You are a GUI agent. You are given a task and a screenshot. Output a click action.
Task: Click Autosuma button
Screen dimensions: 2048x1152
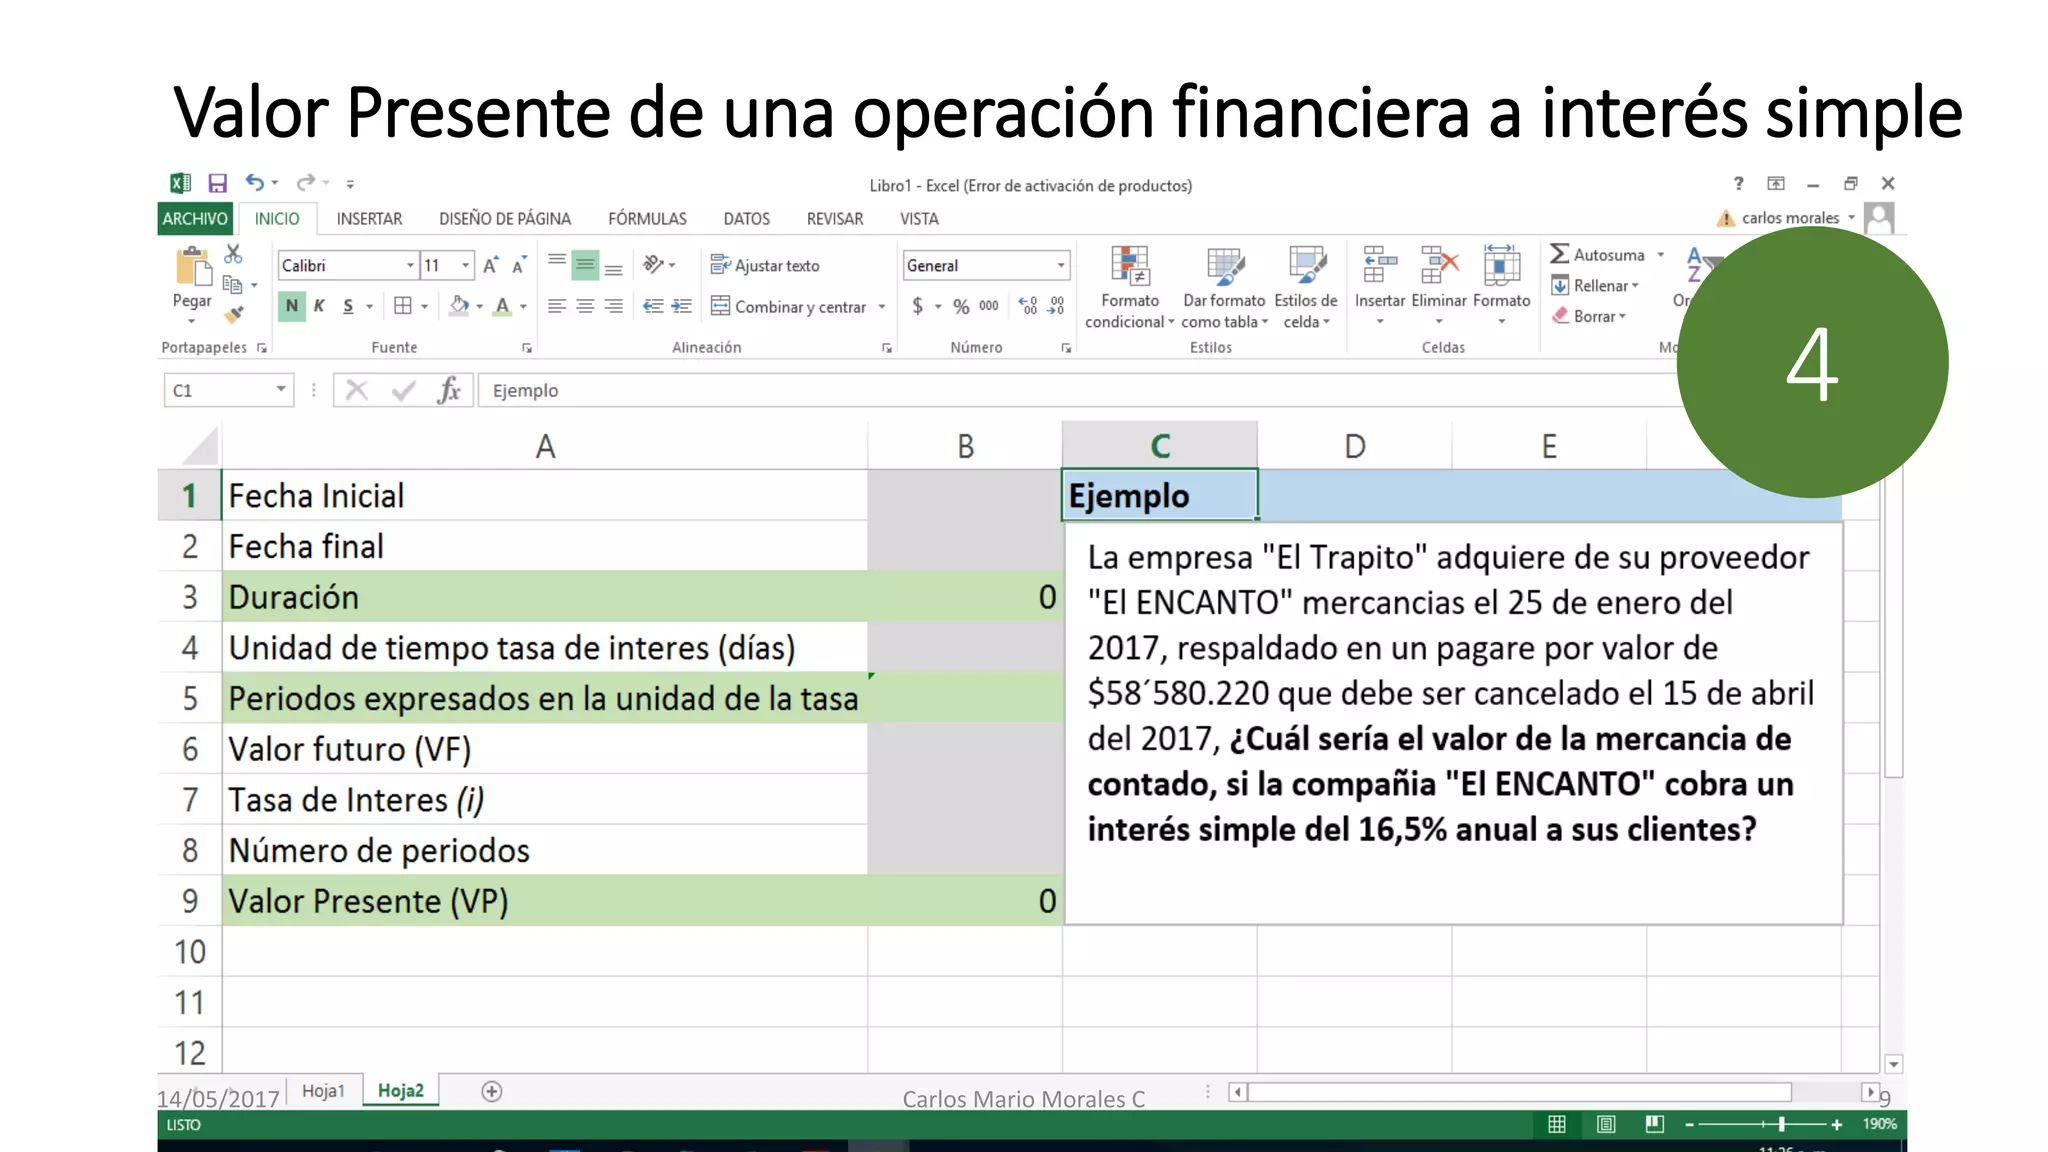(x=1598, y=255)
